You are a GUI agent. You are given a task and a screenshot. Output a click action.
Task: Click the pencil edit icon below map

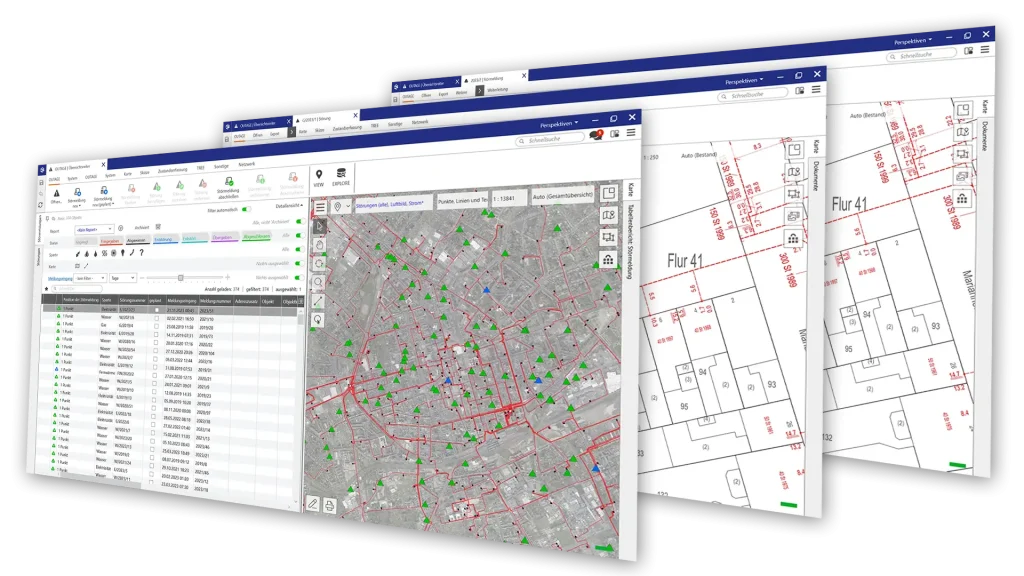(x=313, y=503)
